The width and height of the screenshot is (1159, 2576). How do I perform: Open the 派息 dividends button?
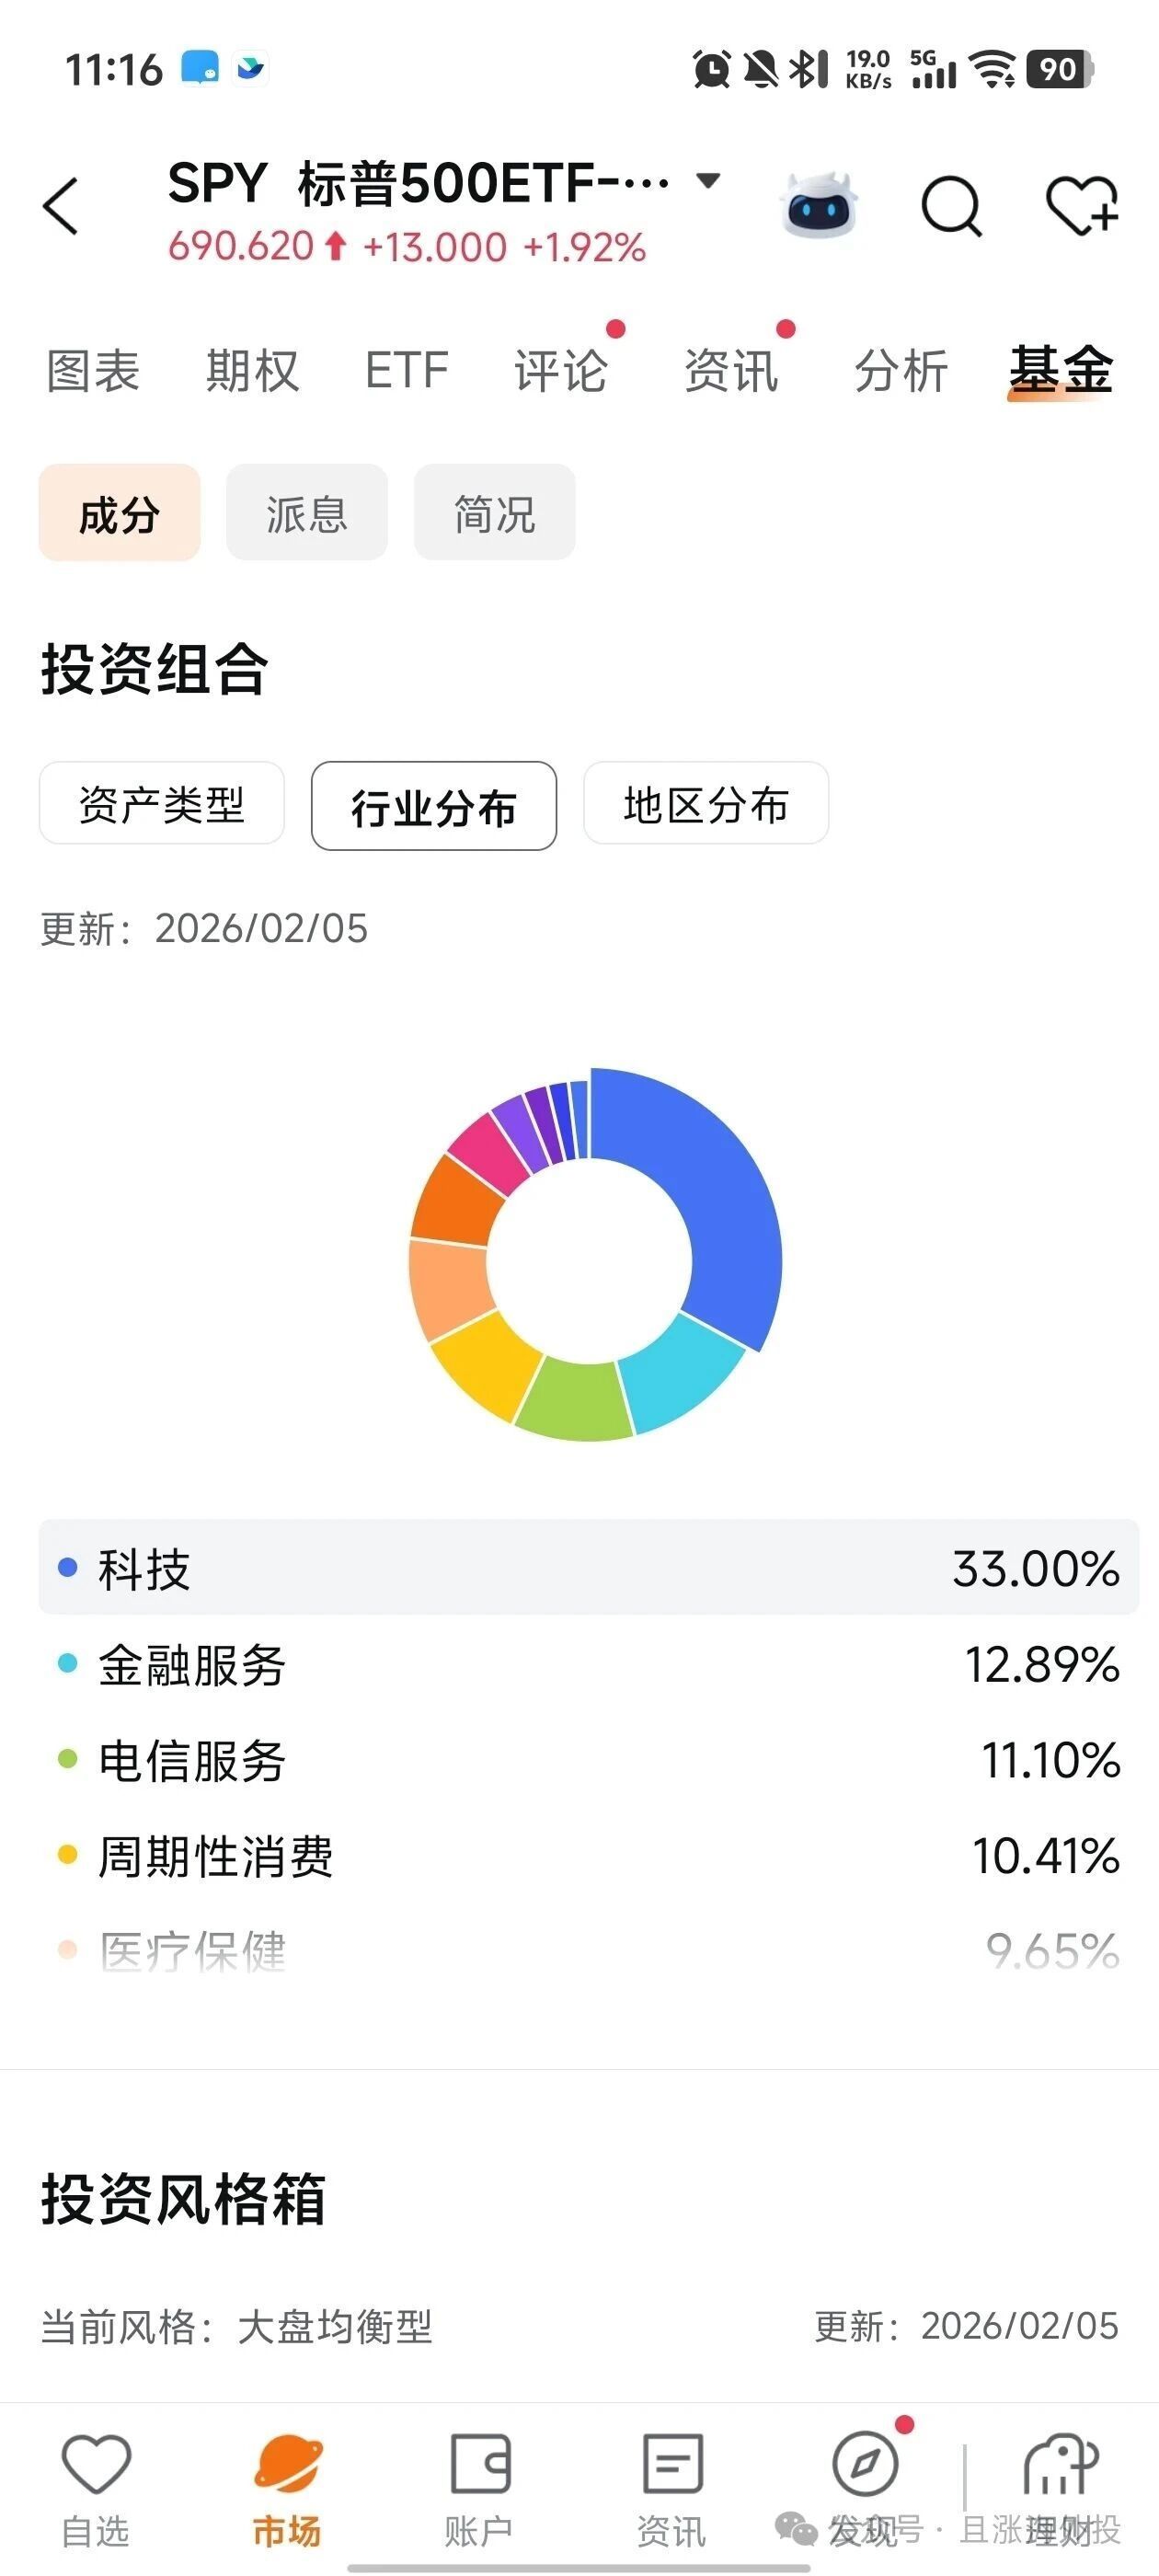click(x=307, y=513)
